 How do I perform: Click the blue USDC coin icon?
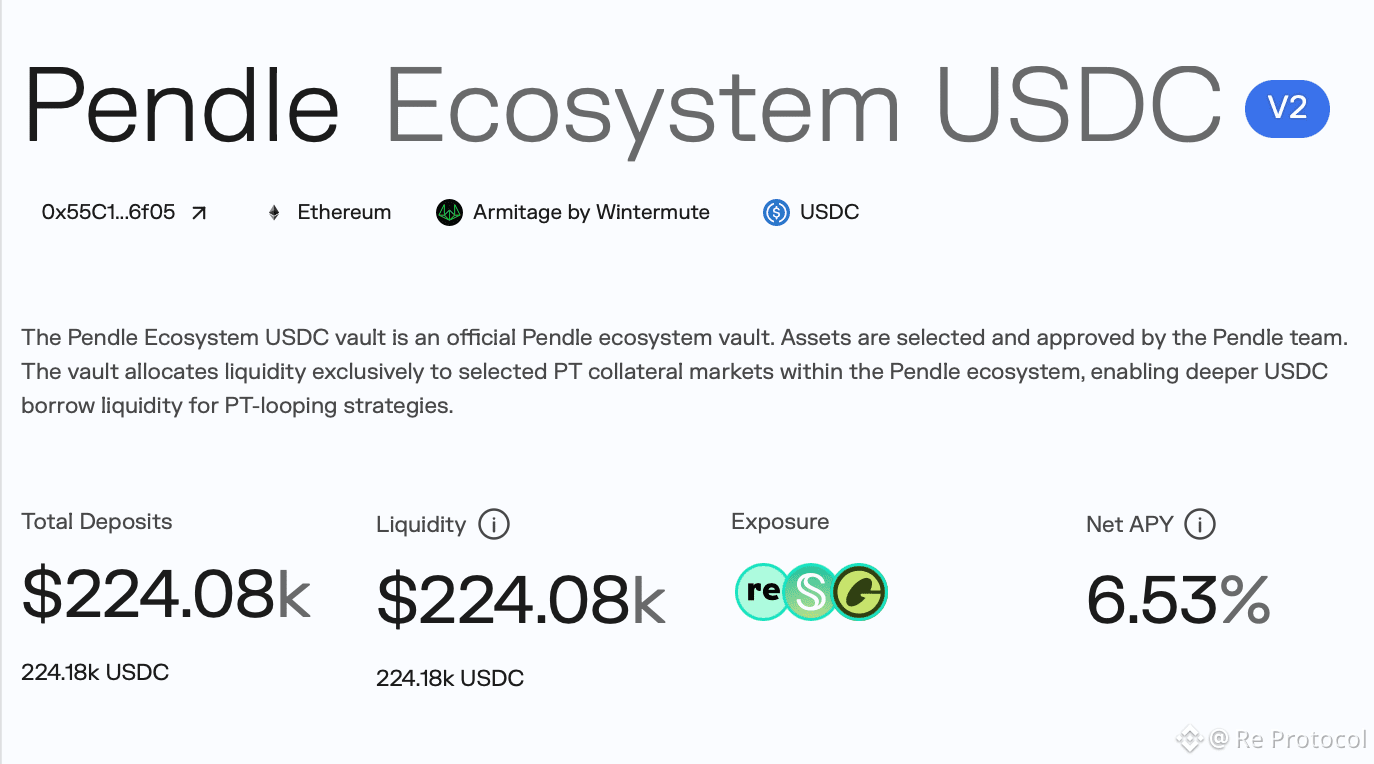(776, 213)
